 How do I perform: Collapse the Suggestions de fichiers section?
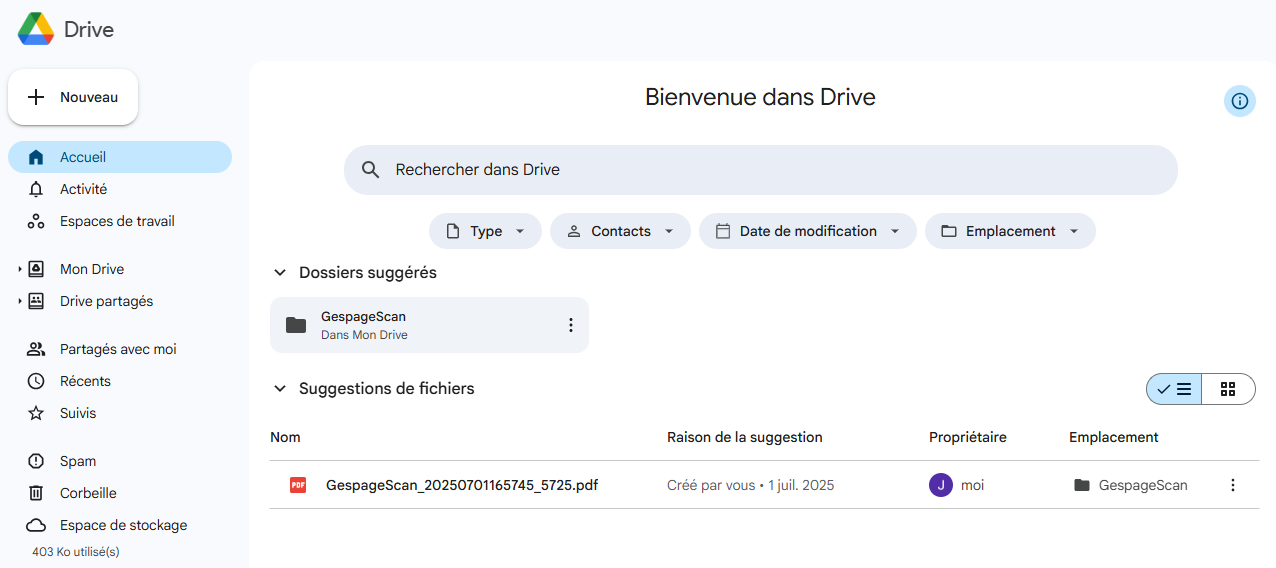click(279, 389)
